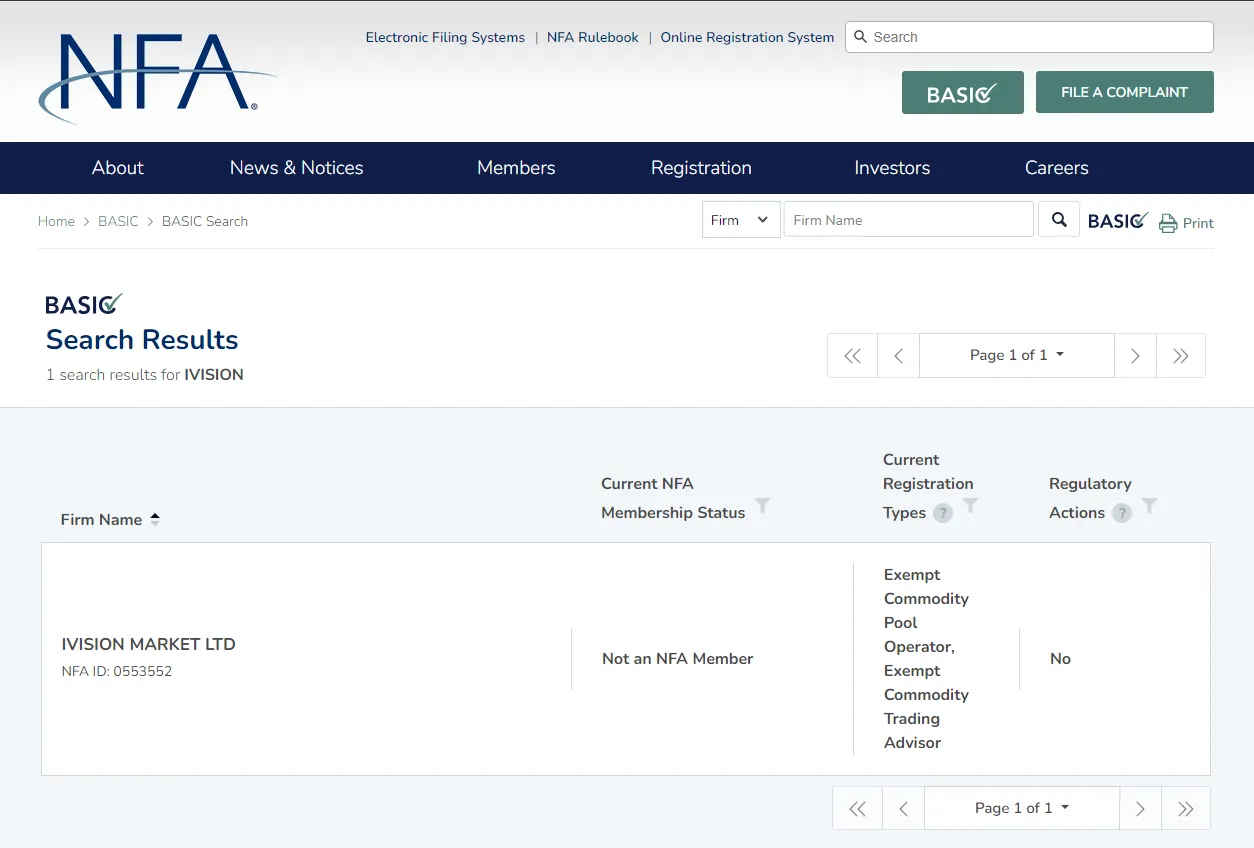This screenshot has height=848, width=1254.
Task: Go to next page in bottom pagination
Action: click(1140, 809)
